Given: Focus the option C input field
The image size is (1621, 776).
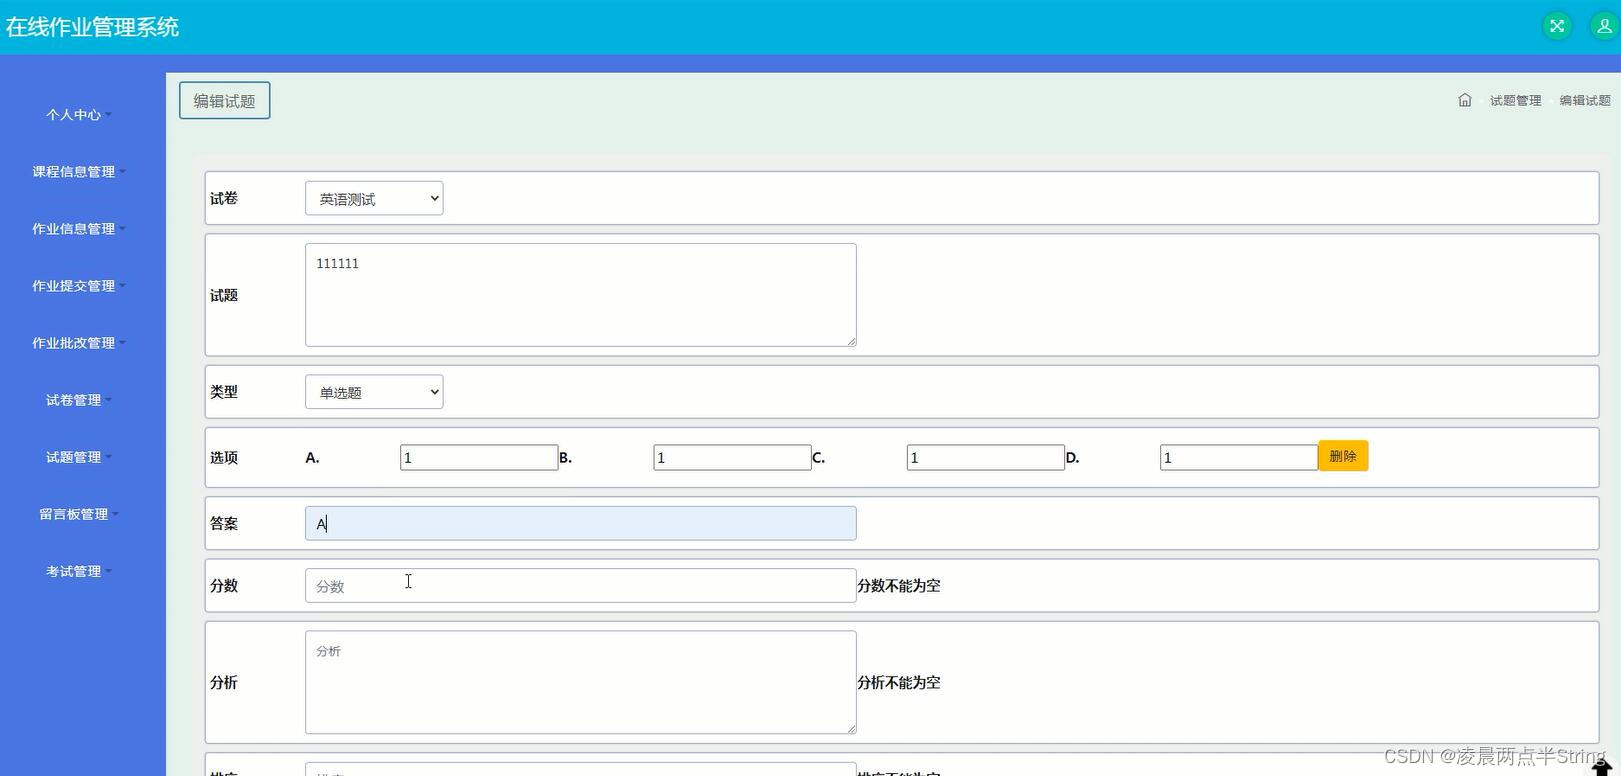Looking at the screenshot, I should (986, 458).
